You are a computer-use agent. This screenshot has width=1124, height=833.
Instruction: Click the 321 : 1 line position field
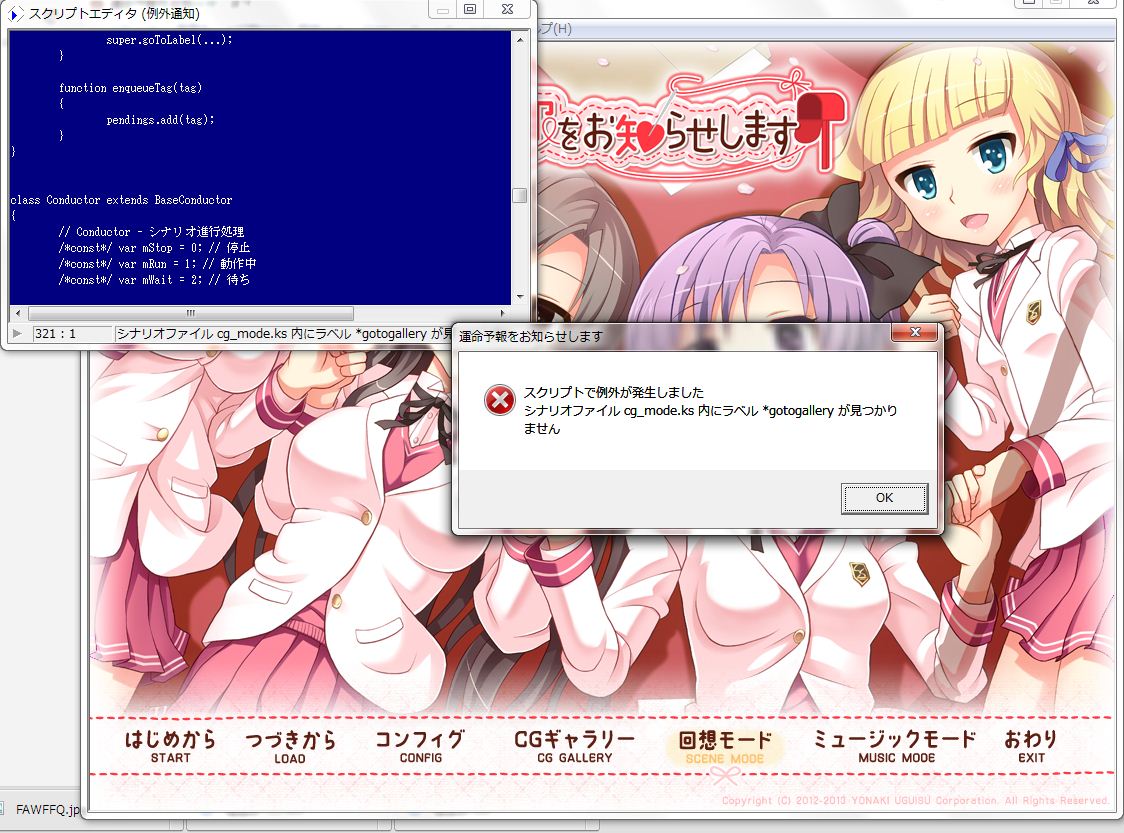coord(72,333)
